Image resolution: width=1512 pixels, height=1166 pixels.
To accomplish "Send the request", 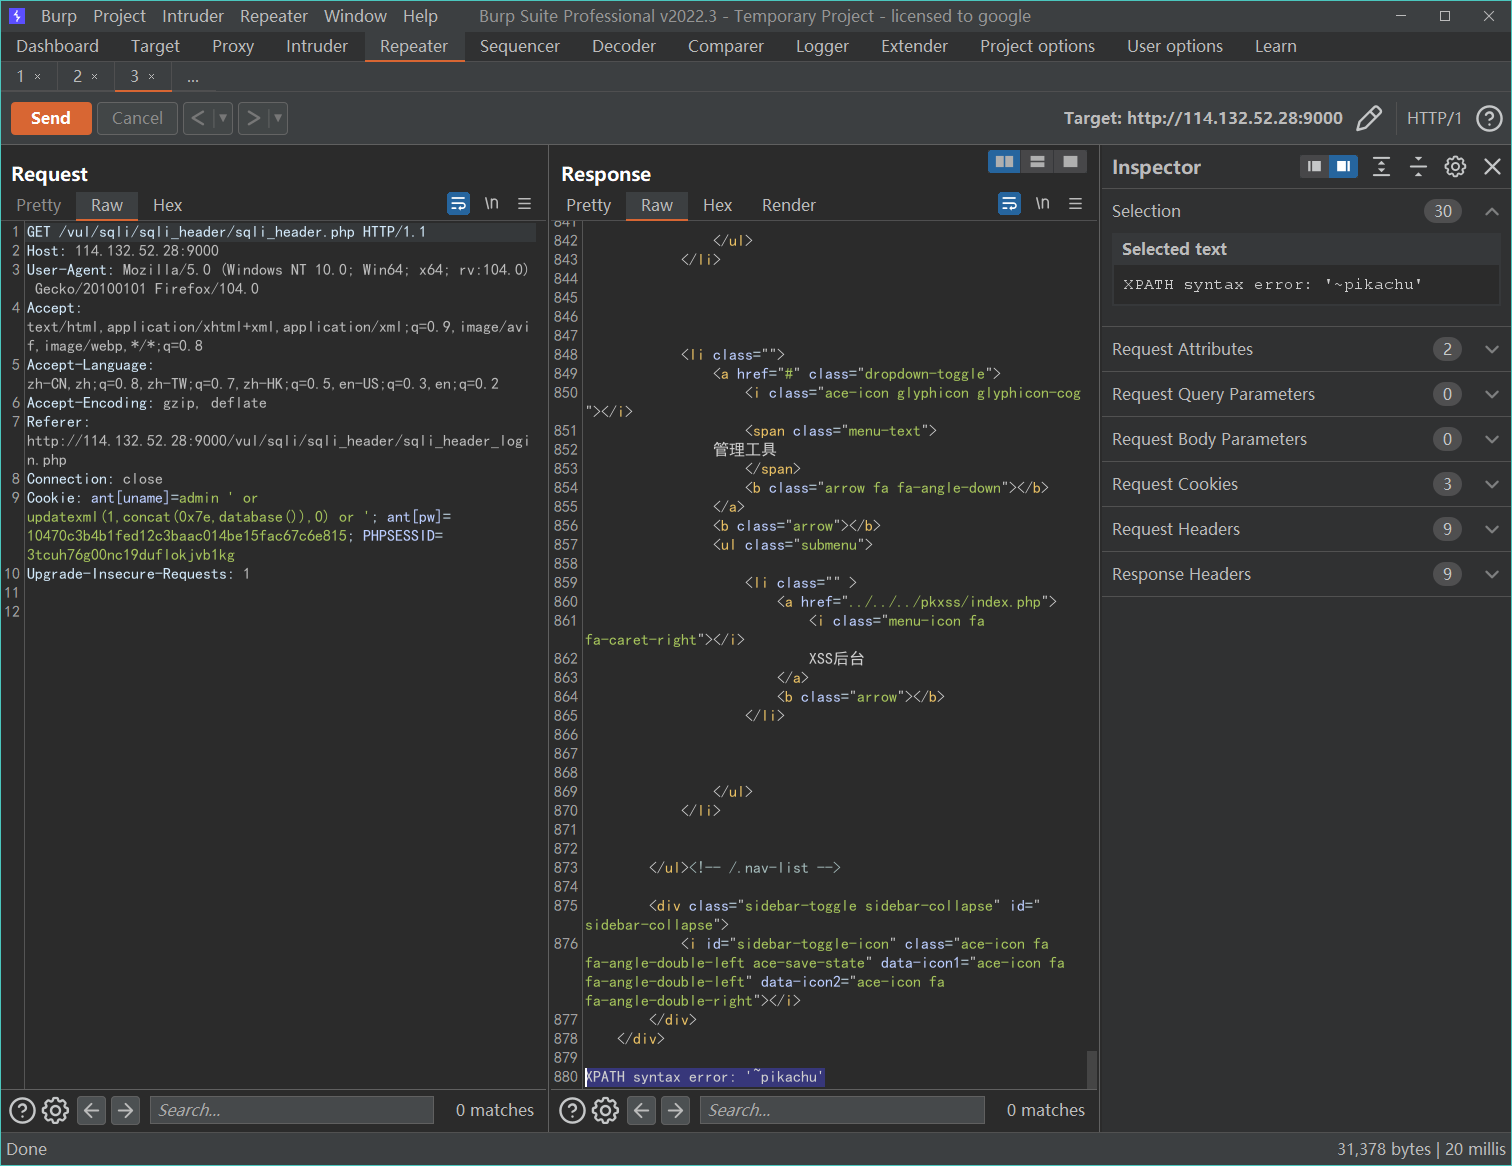I will coord(51,118).
